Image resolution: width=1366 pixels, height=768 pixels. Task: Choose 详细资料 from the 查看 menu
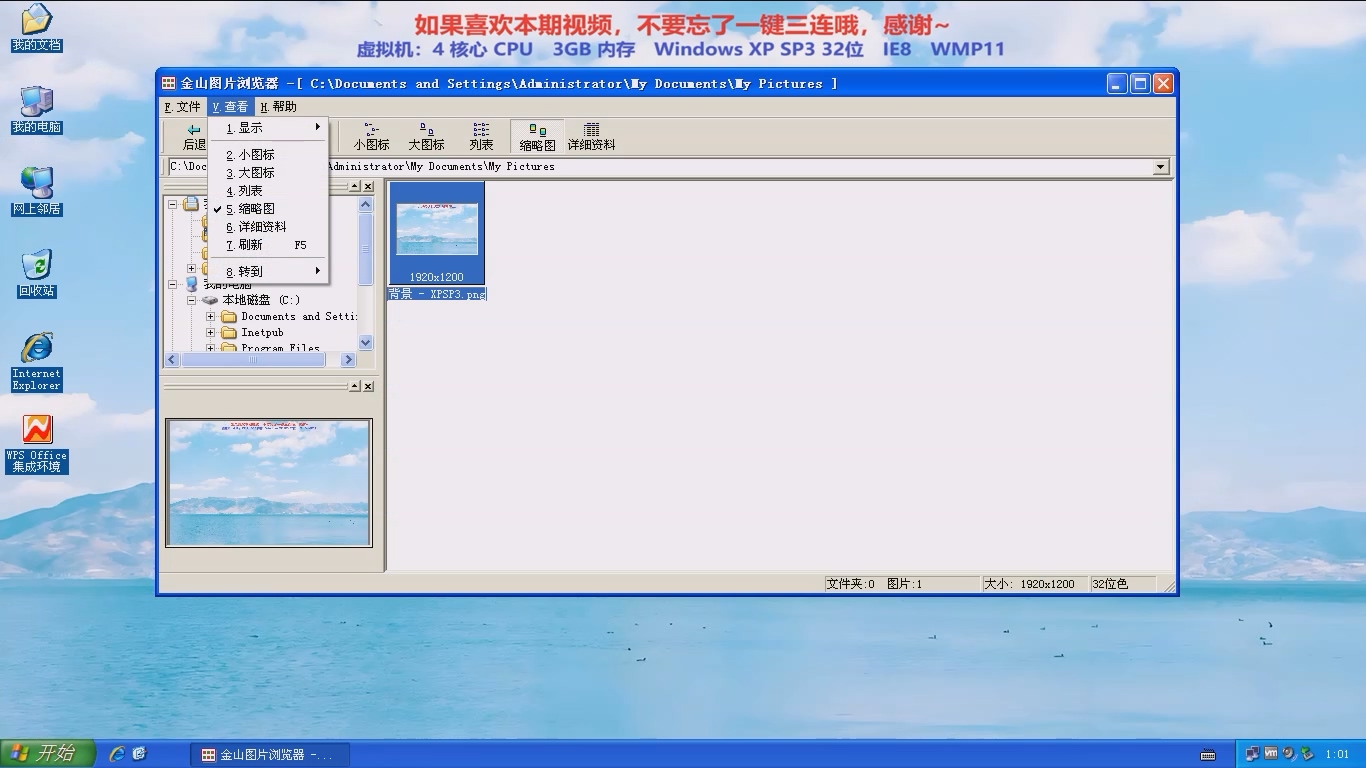point(268,227)
